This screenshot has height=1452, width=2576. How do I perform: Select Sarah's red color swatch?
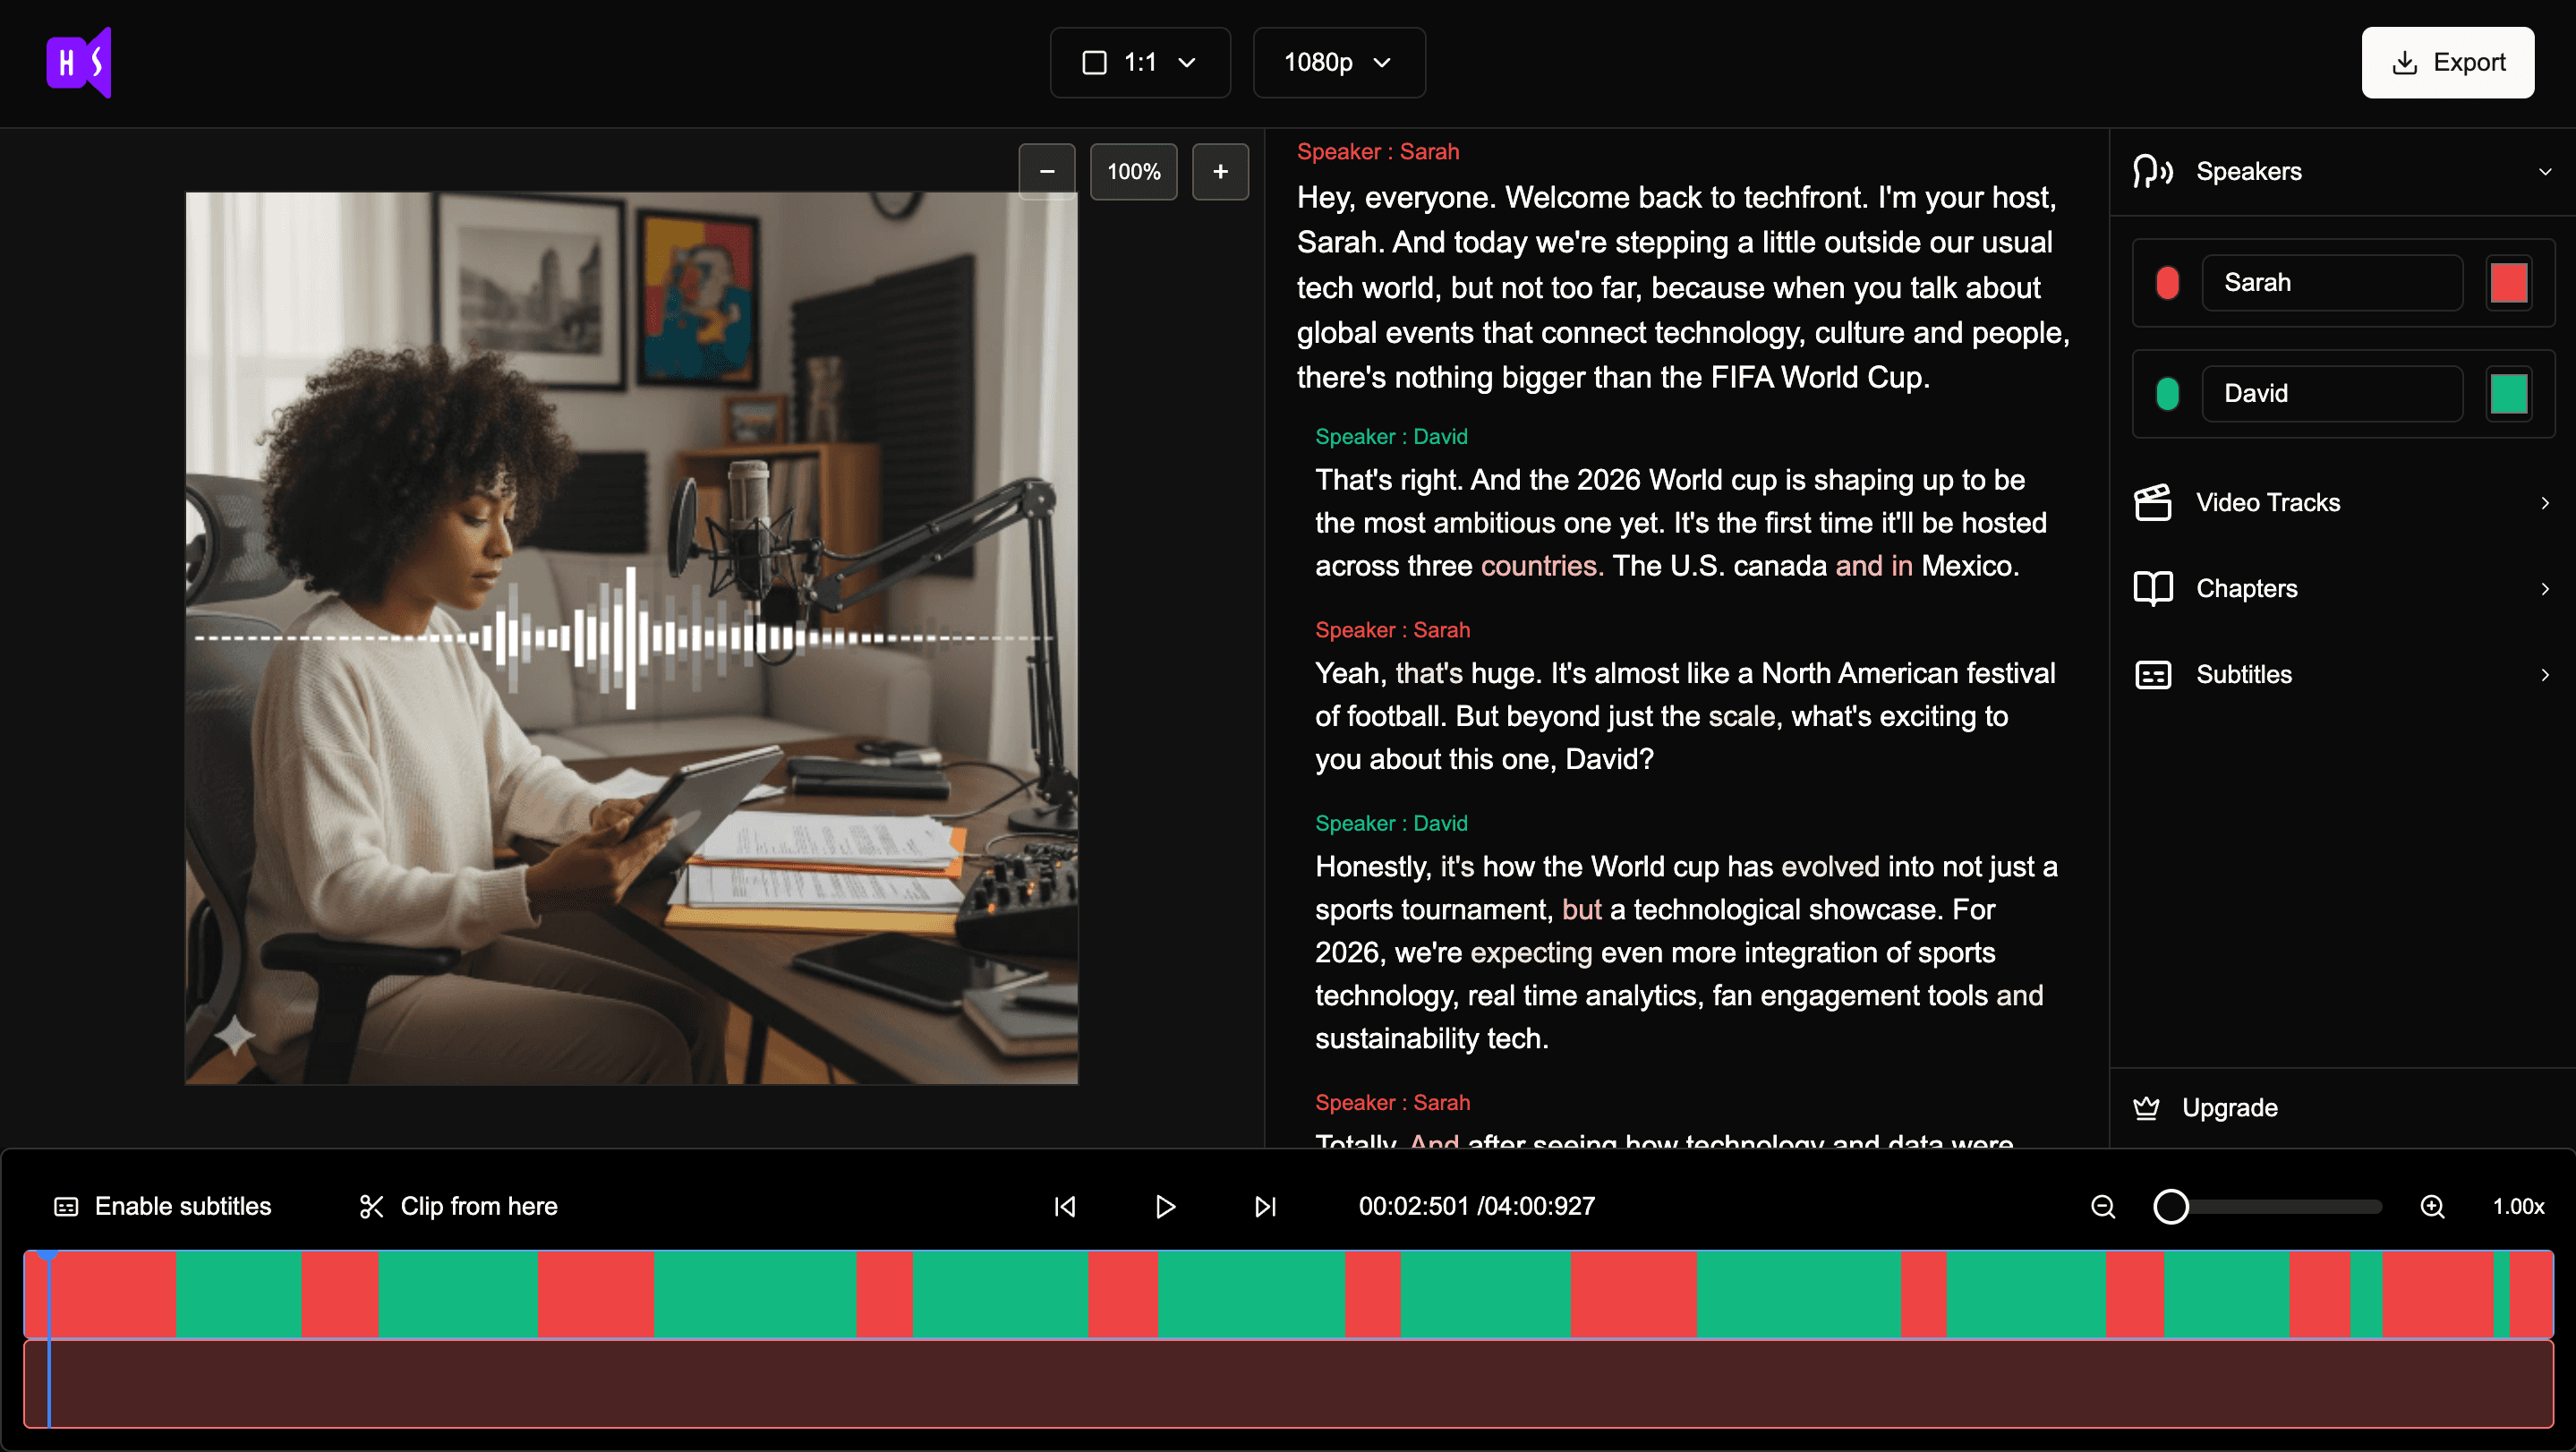pos(2509,282)
